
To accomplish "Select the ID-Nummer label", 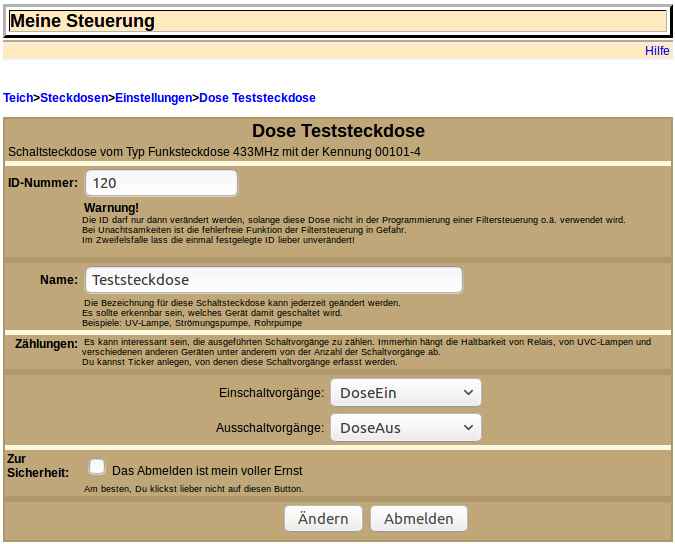I will (43, 183).
